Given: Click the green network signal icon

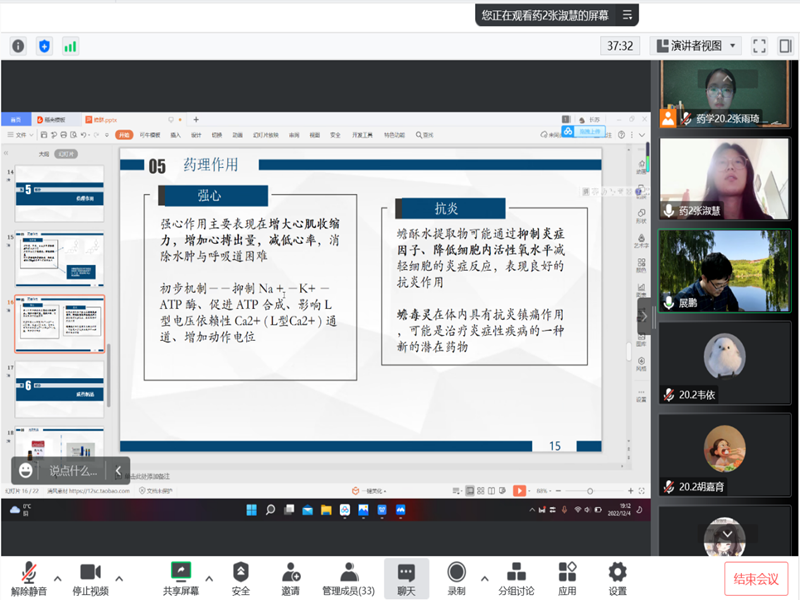Looking at the screenshot, I should [70, 46].
